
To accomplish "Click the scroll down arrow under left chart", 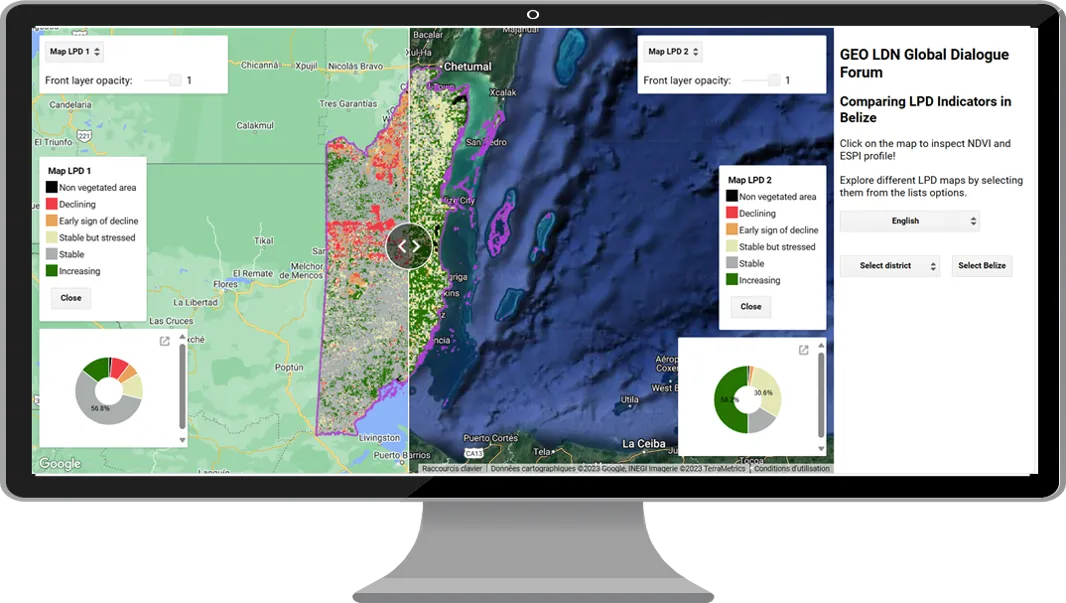I will [182, 439].
